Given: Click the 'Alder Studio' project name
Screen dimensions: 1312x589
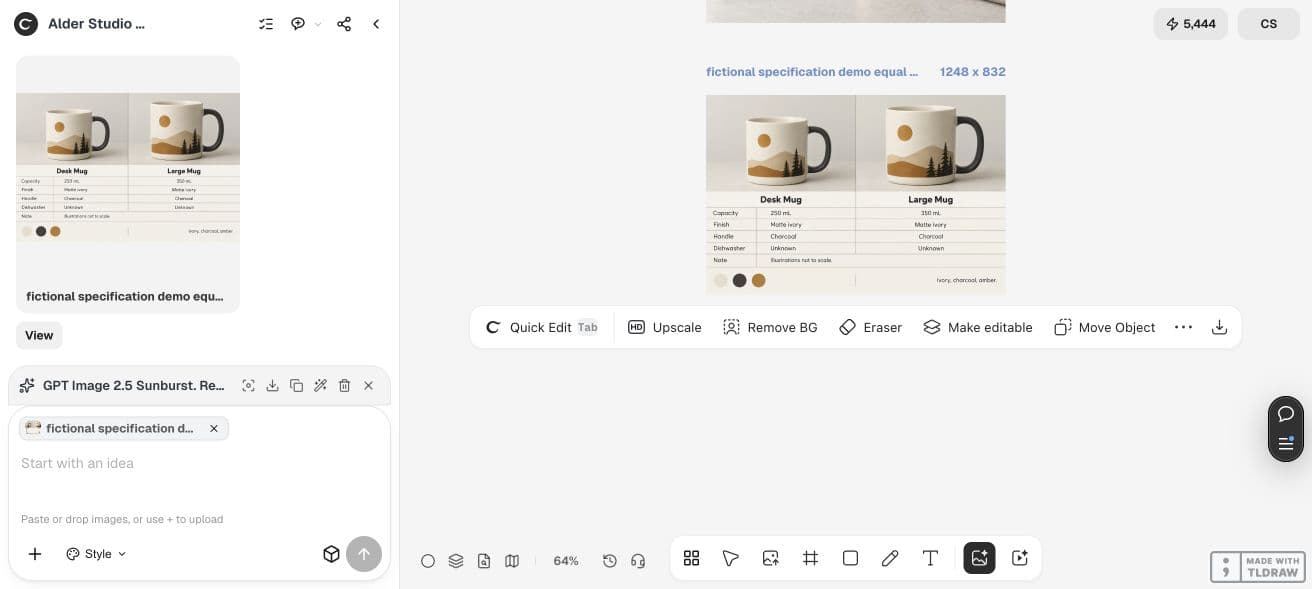Looking at the screenshot, I should tap(96, 24).
